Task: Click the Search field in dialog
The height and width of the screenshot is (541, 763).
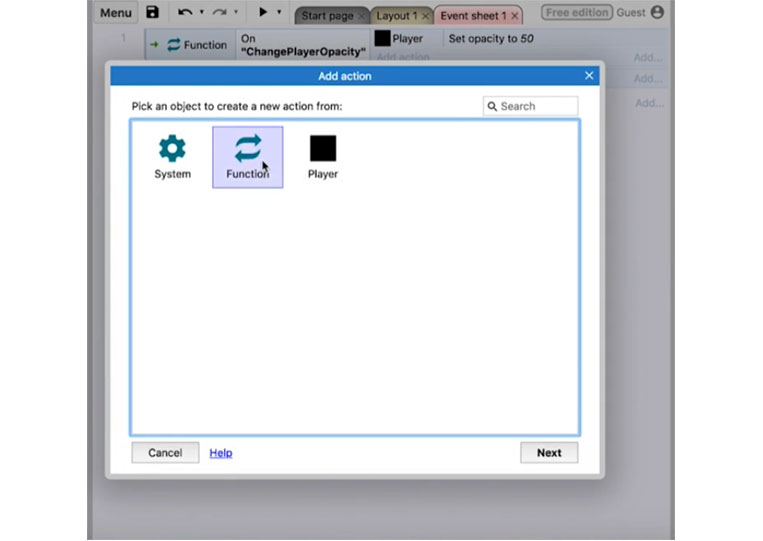Action: tap(530, 106)
